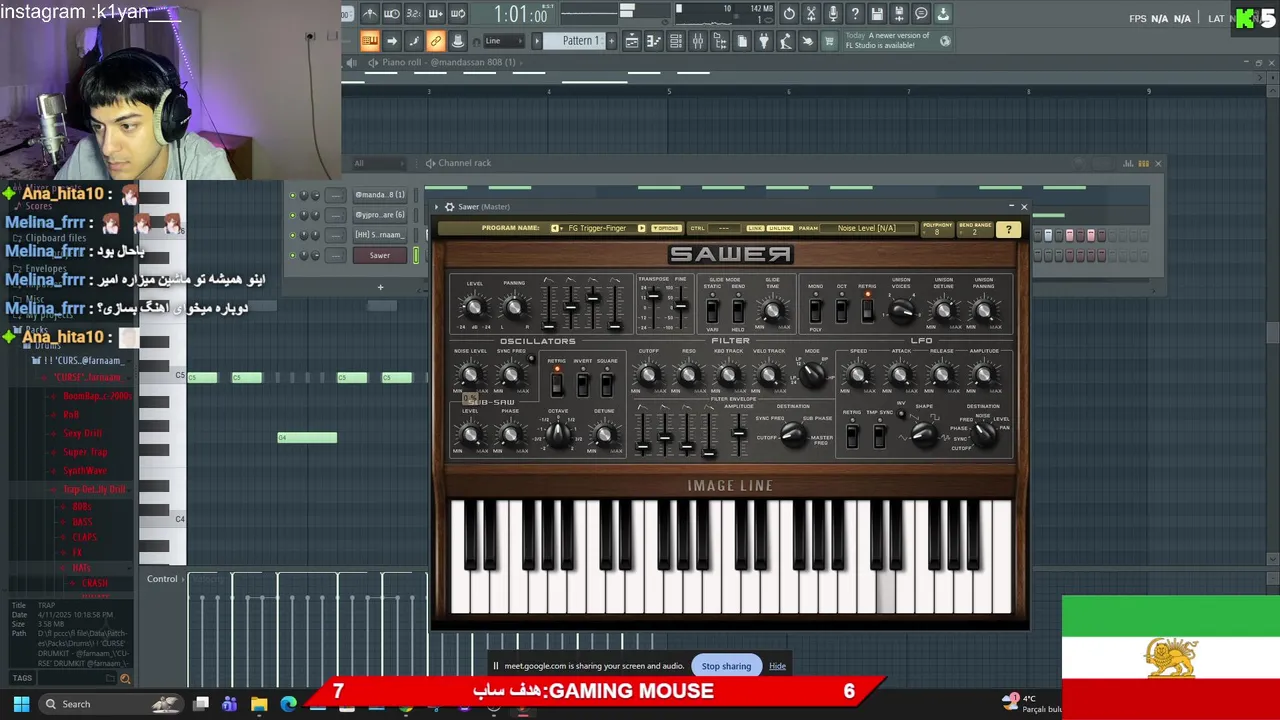Click the render to audio file icon
The height and width of the screenshot is (720, 1280).
click(x=899, y=14)
